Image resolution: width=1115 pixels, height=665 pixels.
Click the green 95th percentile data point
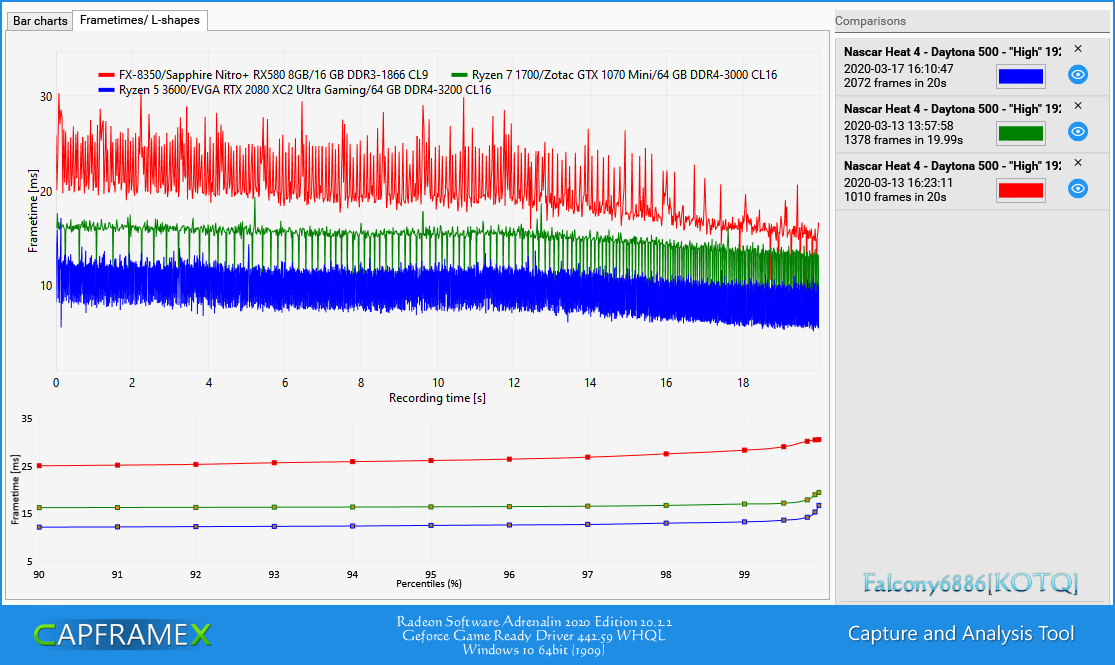(x=431, y=507)
